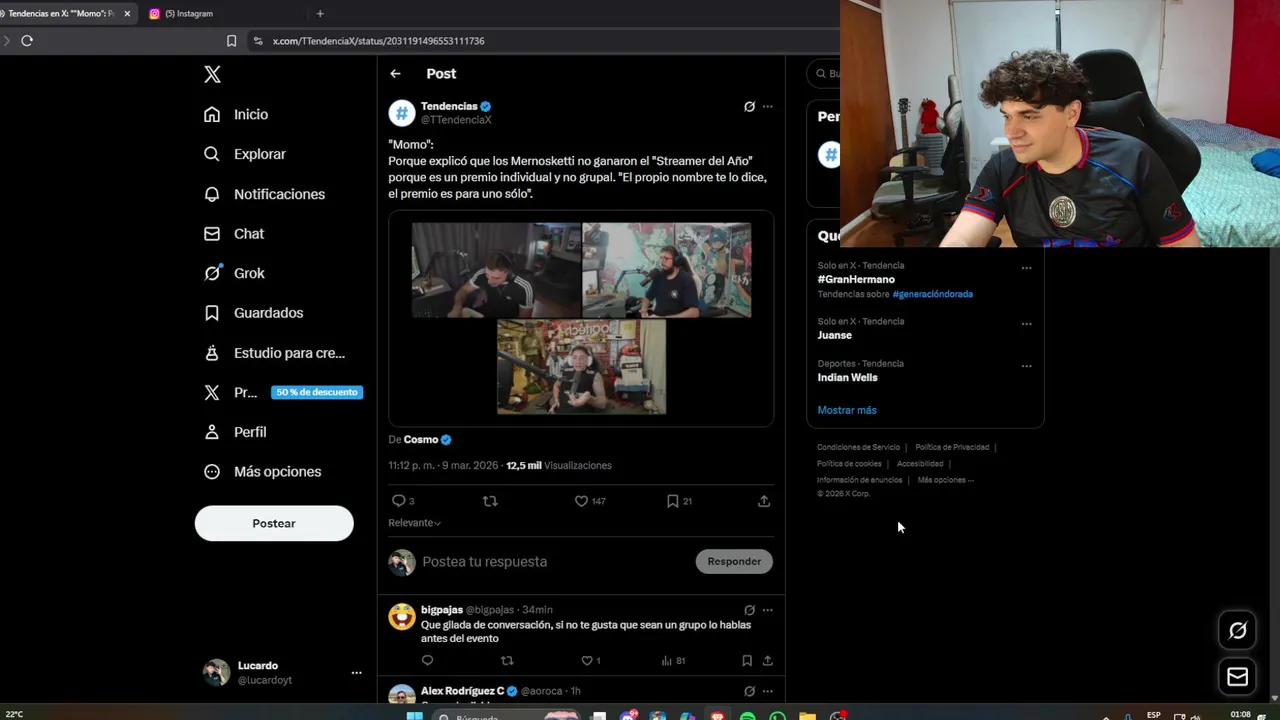The height and width of the screenshot is (720, 1280).
Task: Share the bigpajas comment
Action: coord(768,661)
